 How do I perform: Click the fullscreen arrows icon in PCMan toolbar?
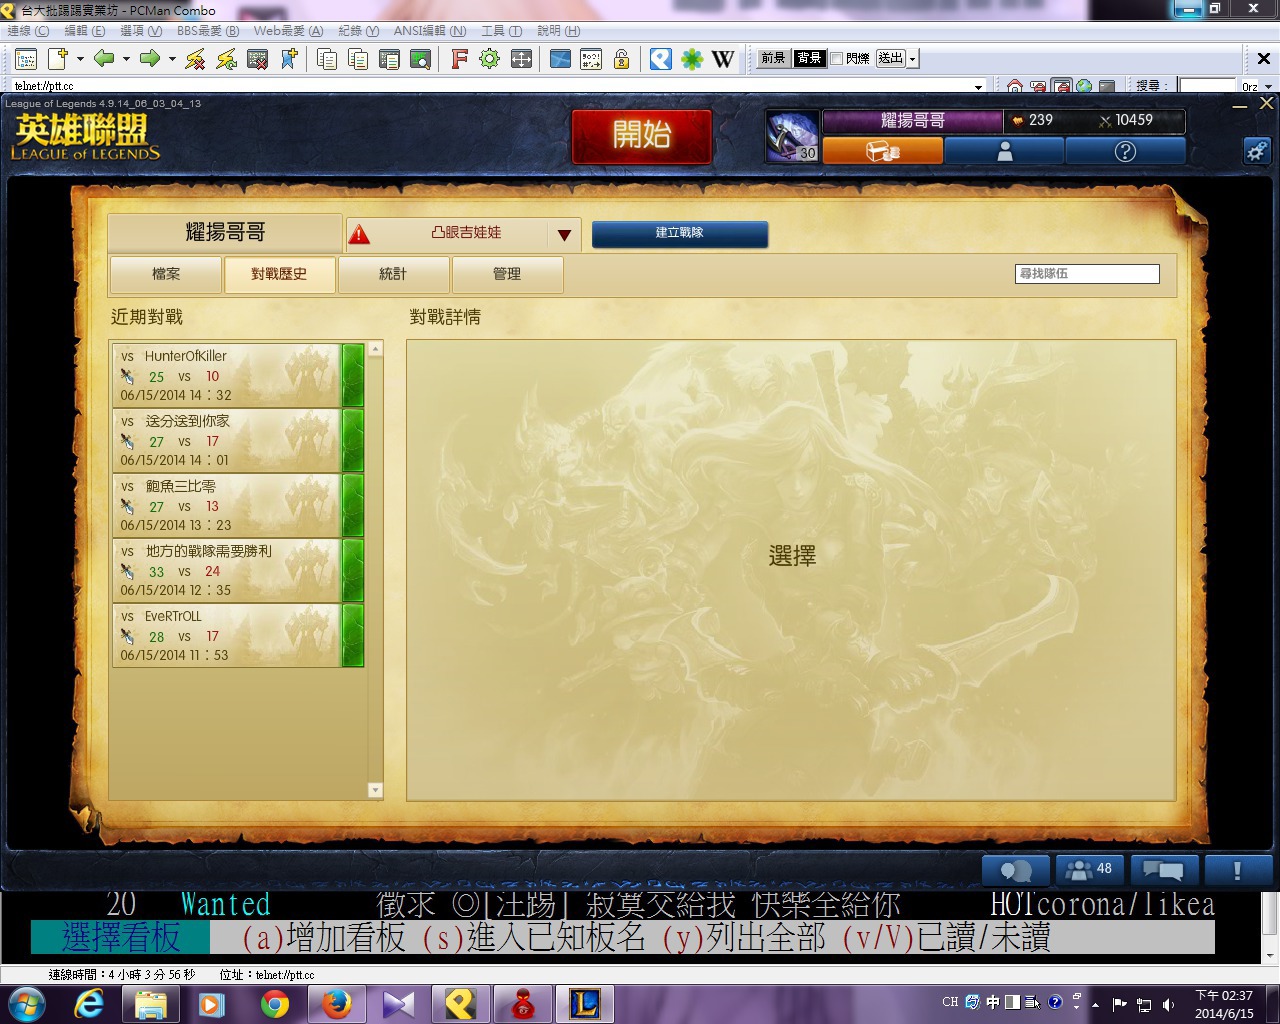(521, 59)
